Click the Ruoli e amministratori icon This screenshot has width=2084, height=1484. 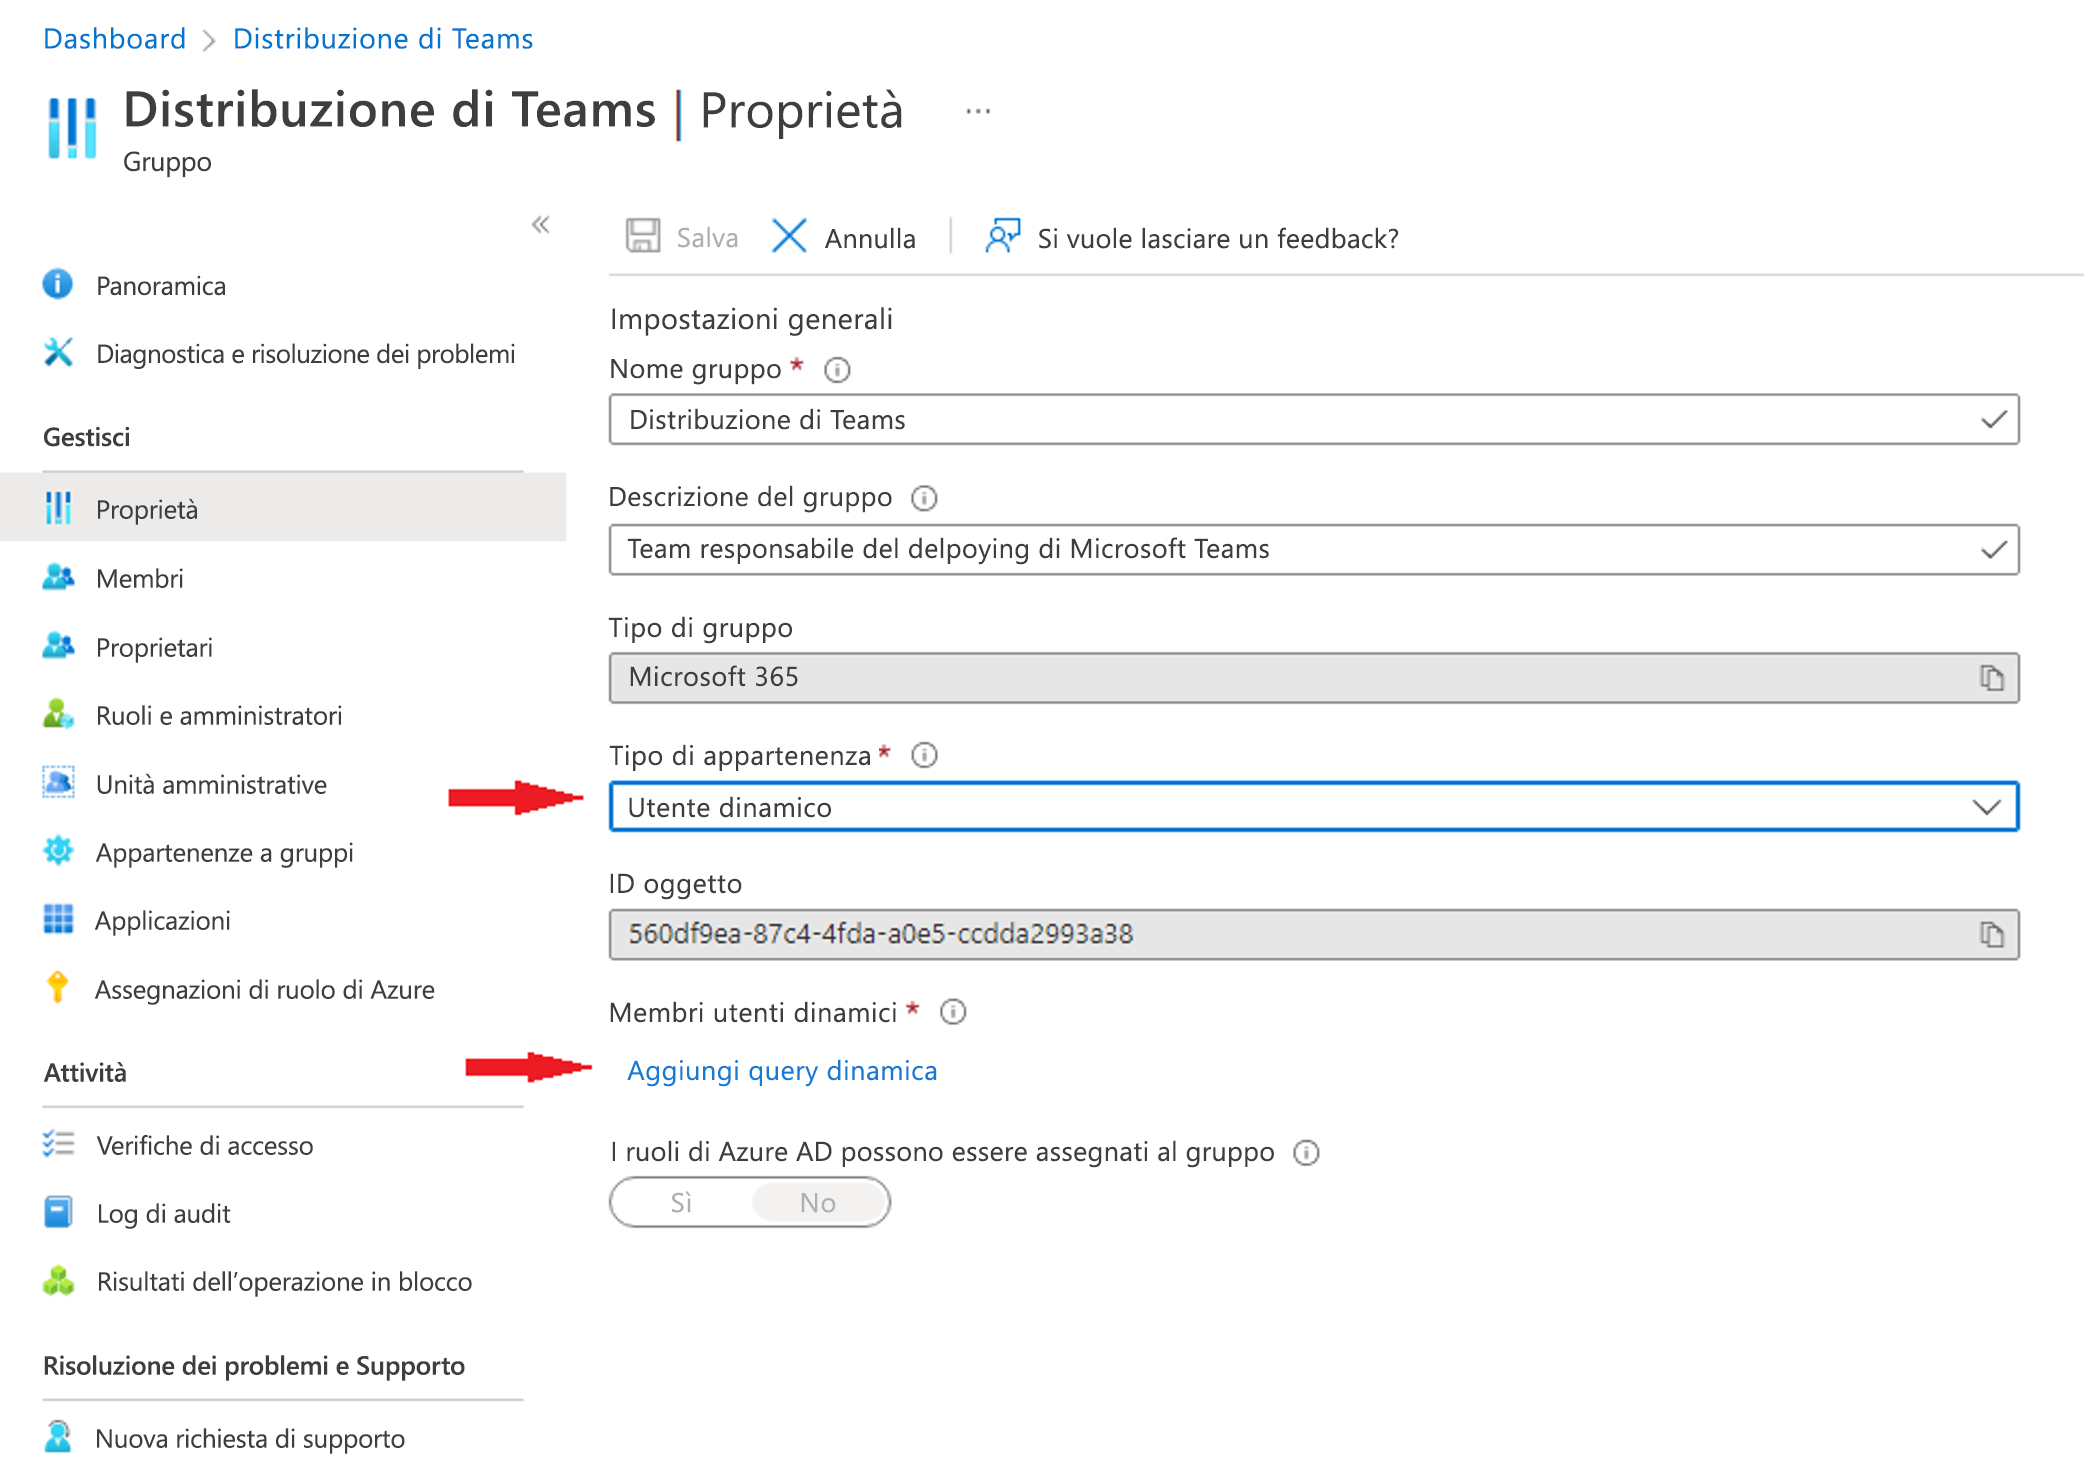click(58, 715)
